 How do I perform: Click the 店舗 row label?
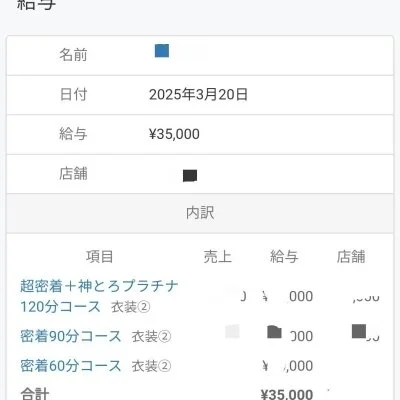pyautogui.click(x=73, y=174)
